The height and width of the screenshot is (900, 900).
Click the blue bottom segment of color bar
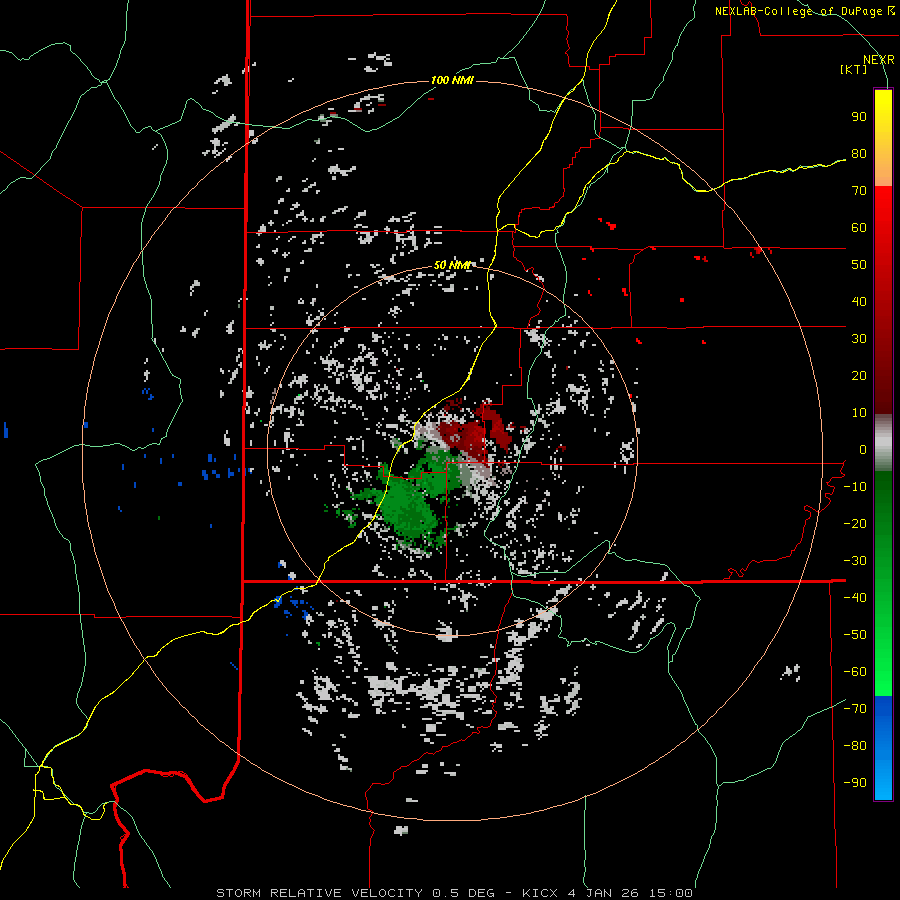tap(883, 748)
